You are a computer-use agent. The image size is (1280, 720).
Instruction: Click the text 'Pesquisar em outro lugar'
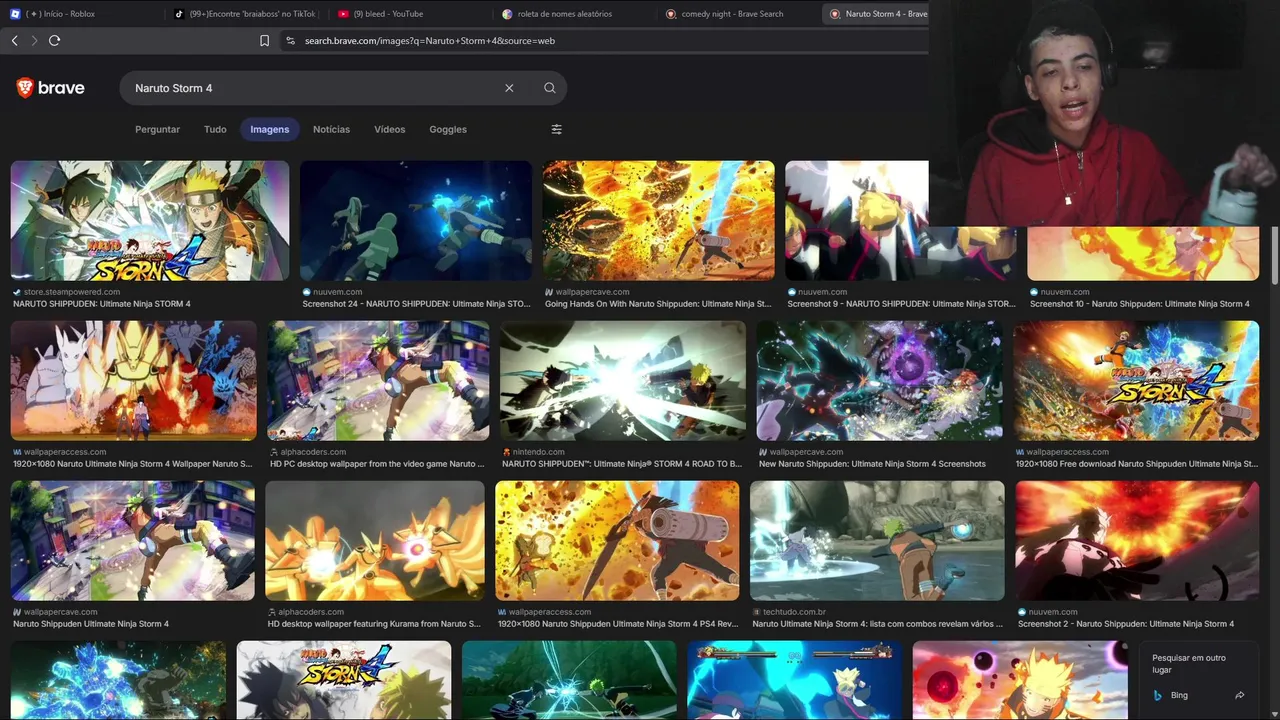(1189, 663)
